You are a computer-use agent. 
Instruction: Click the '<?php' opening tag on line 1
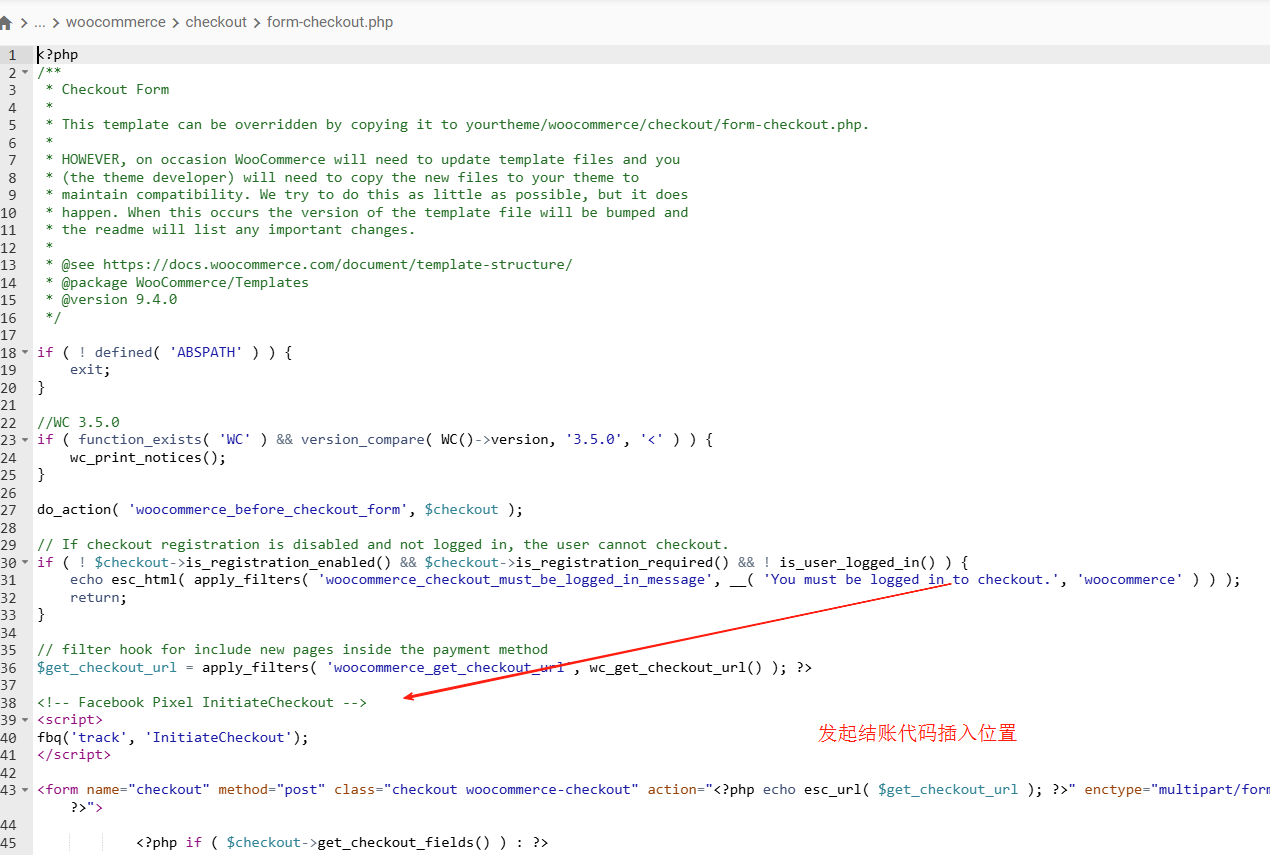click(x=58, y=54)
